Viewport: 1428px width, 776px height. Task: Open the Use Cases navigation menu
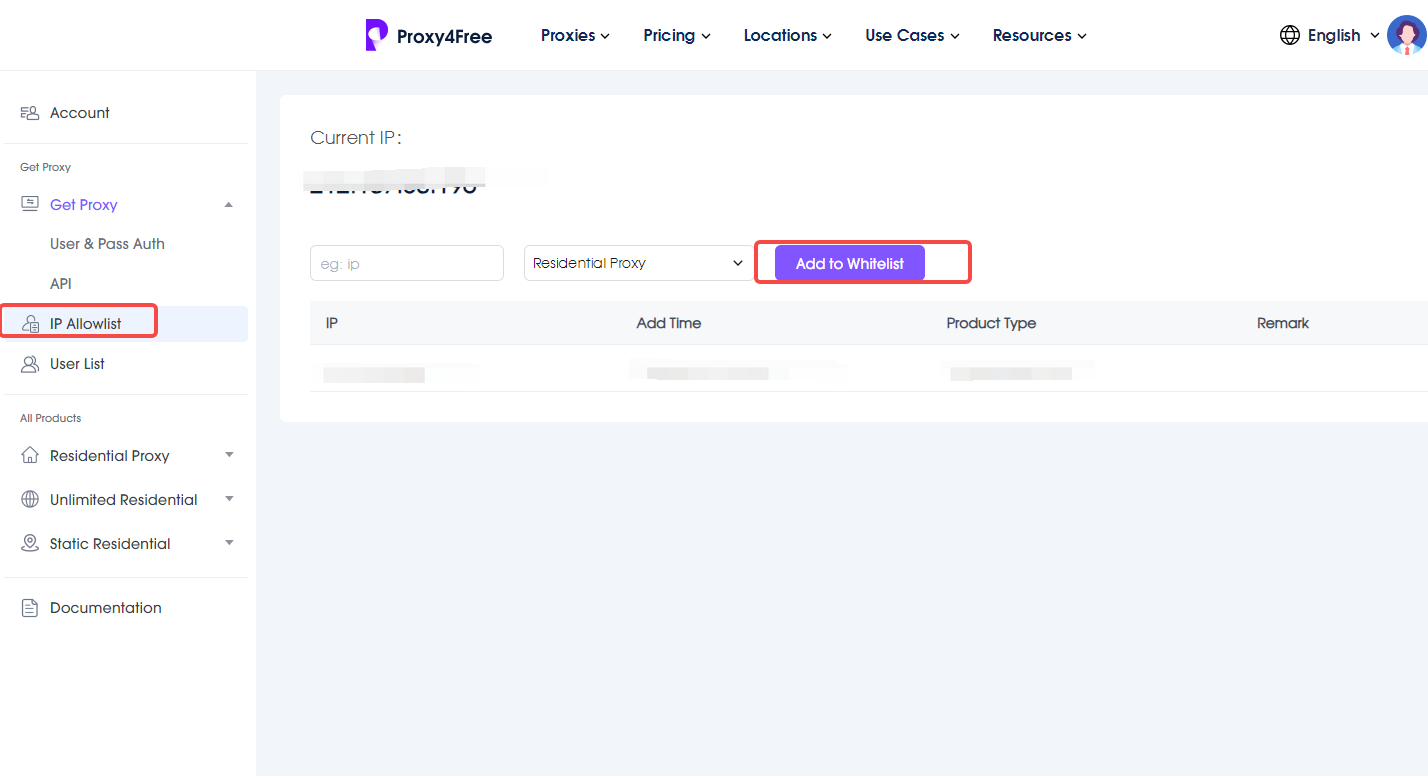[912, 35]
